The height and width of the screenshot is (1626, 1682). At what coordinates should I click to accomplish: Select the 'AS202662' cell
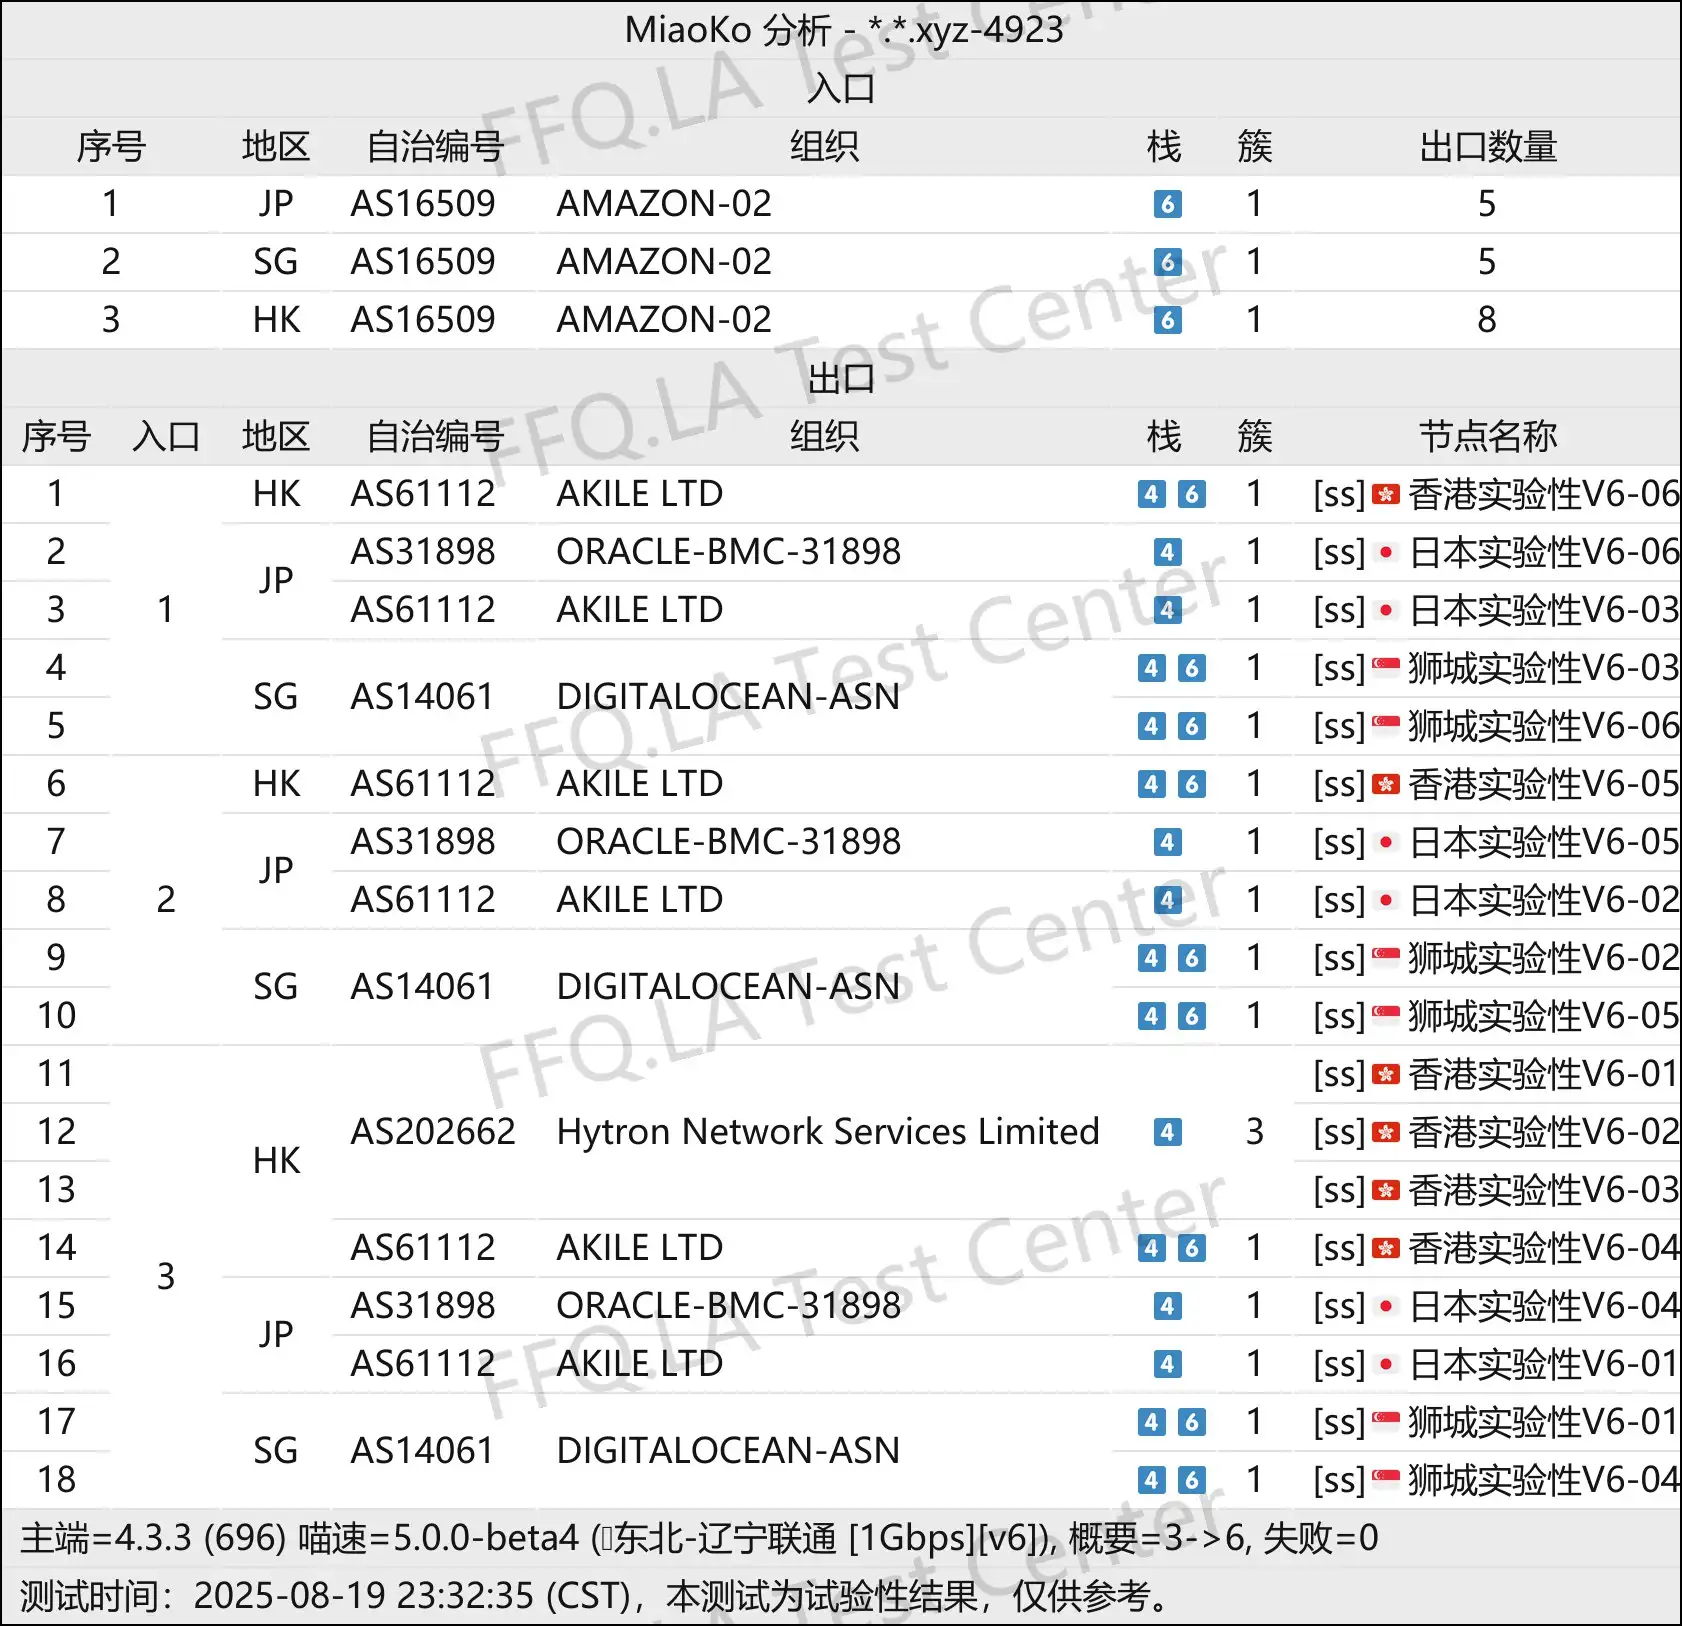[433, 1132]
